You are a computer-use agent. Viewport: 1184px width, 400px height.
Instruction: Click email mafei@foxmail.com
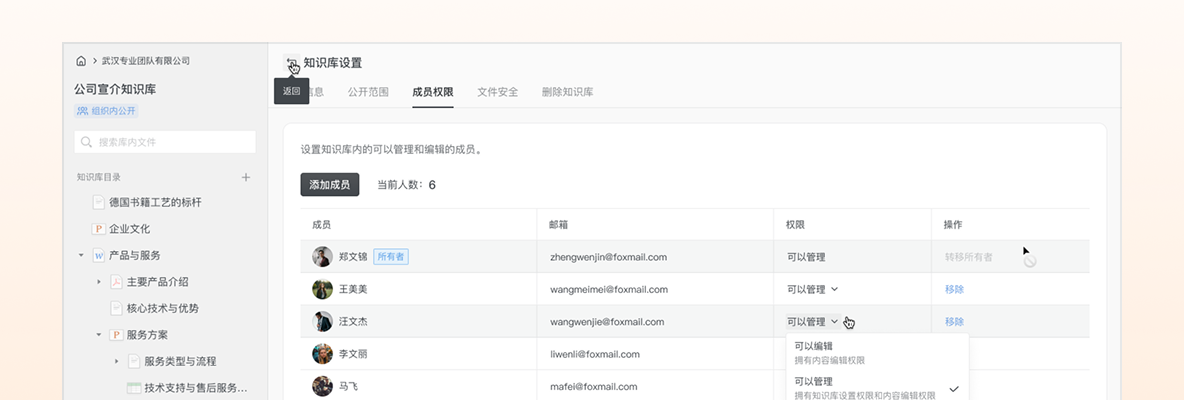point(594,386)
